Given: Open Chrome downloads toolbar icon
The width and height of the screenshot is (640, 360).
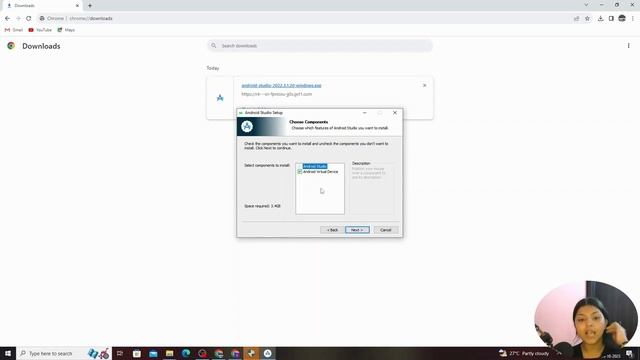Looking at the screenshot, I should (600, 18).
